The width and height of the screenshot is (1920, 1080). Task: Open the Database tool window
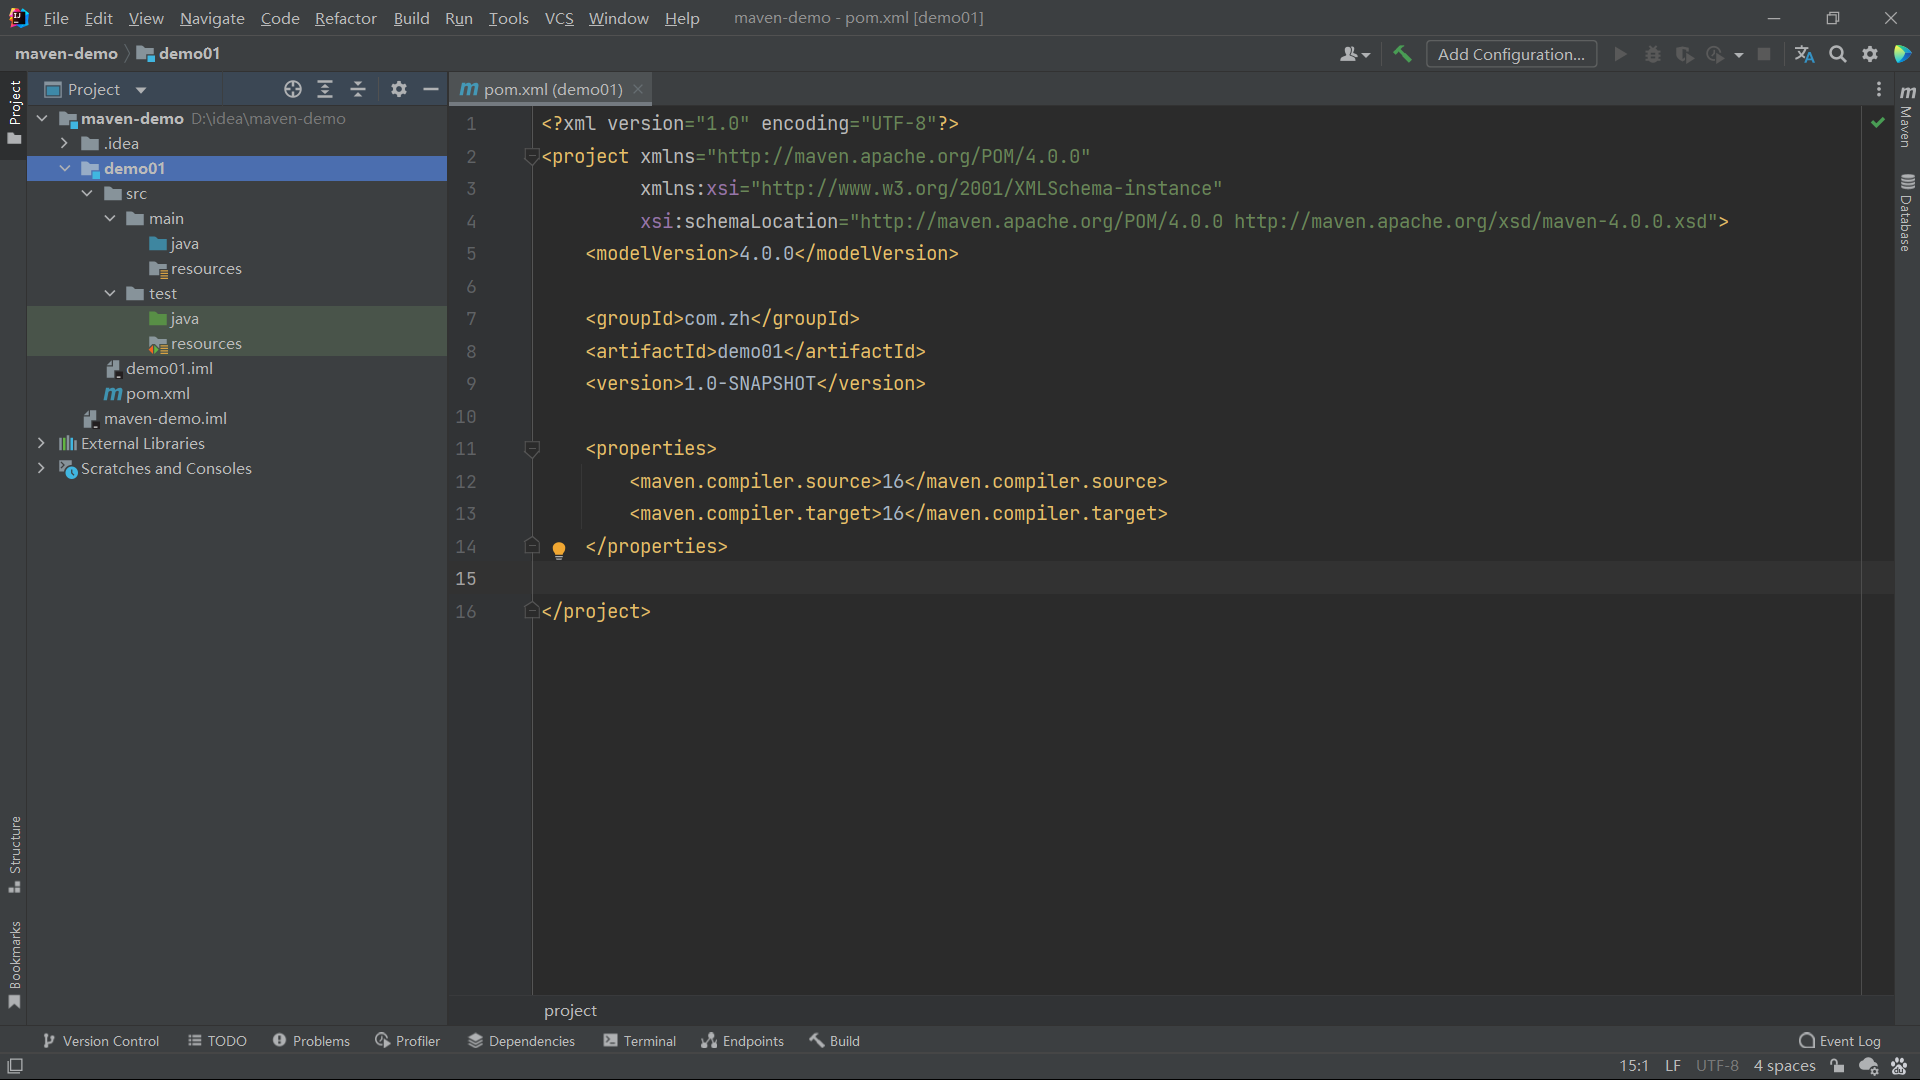coord(1907,212)
